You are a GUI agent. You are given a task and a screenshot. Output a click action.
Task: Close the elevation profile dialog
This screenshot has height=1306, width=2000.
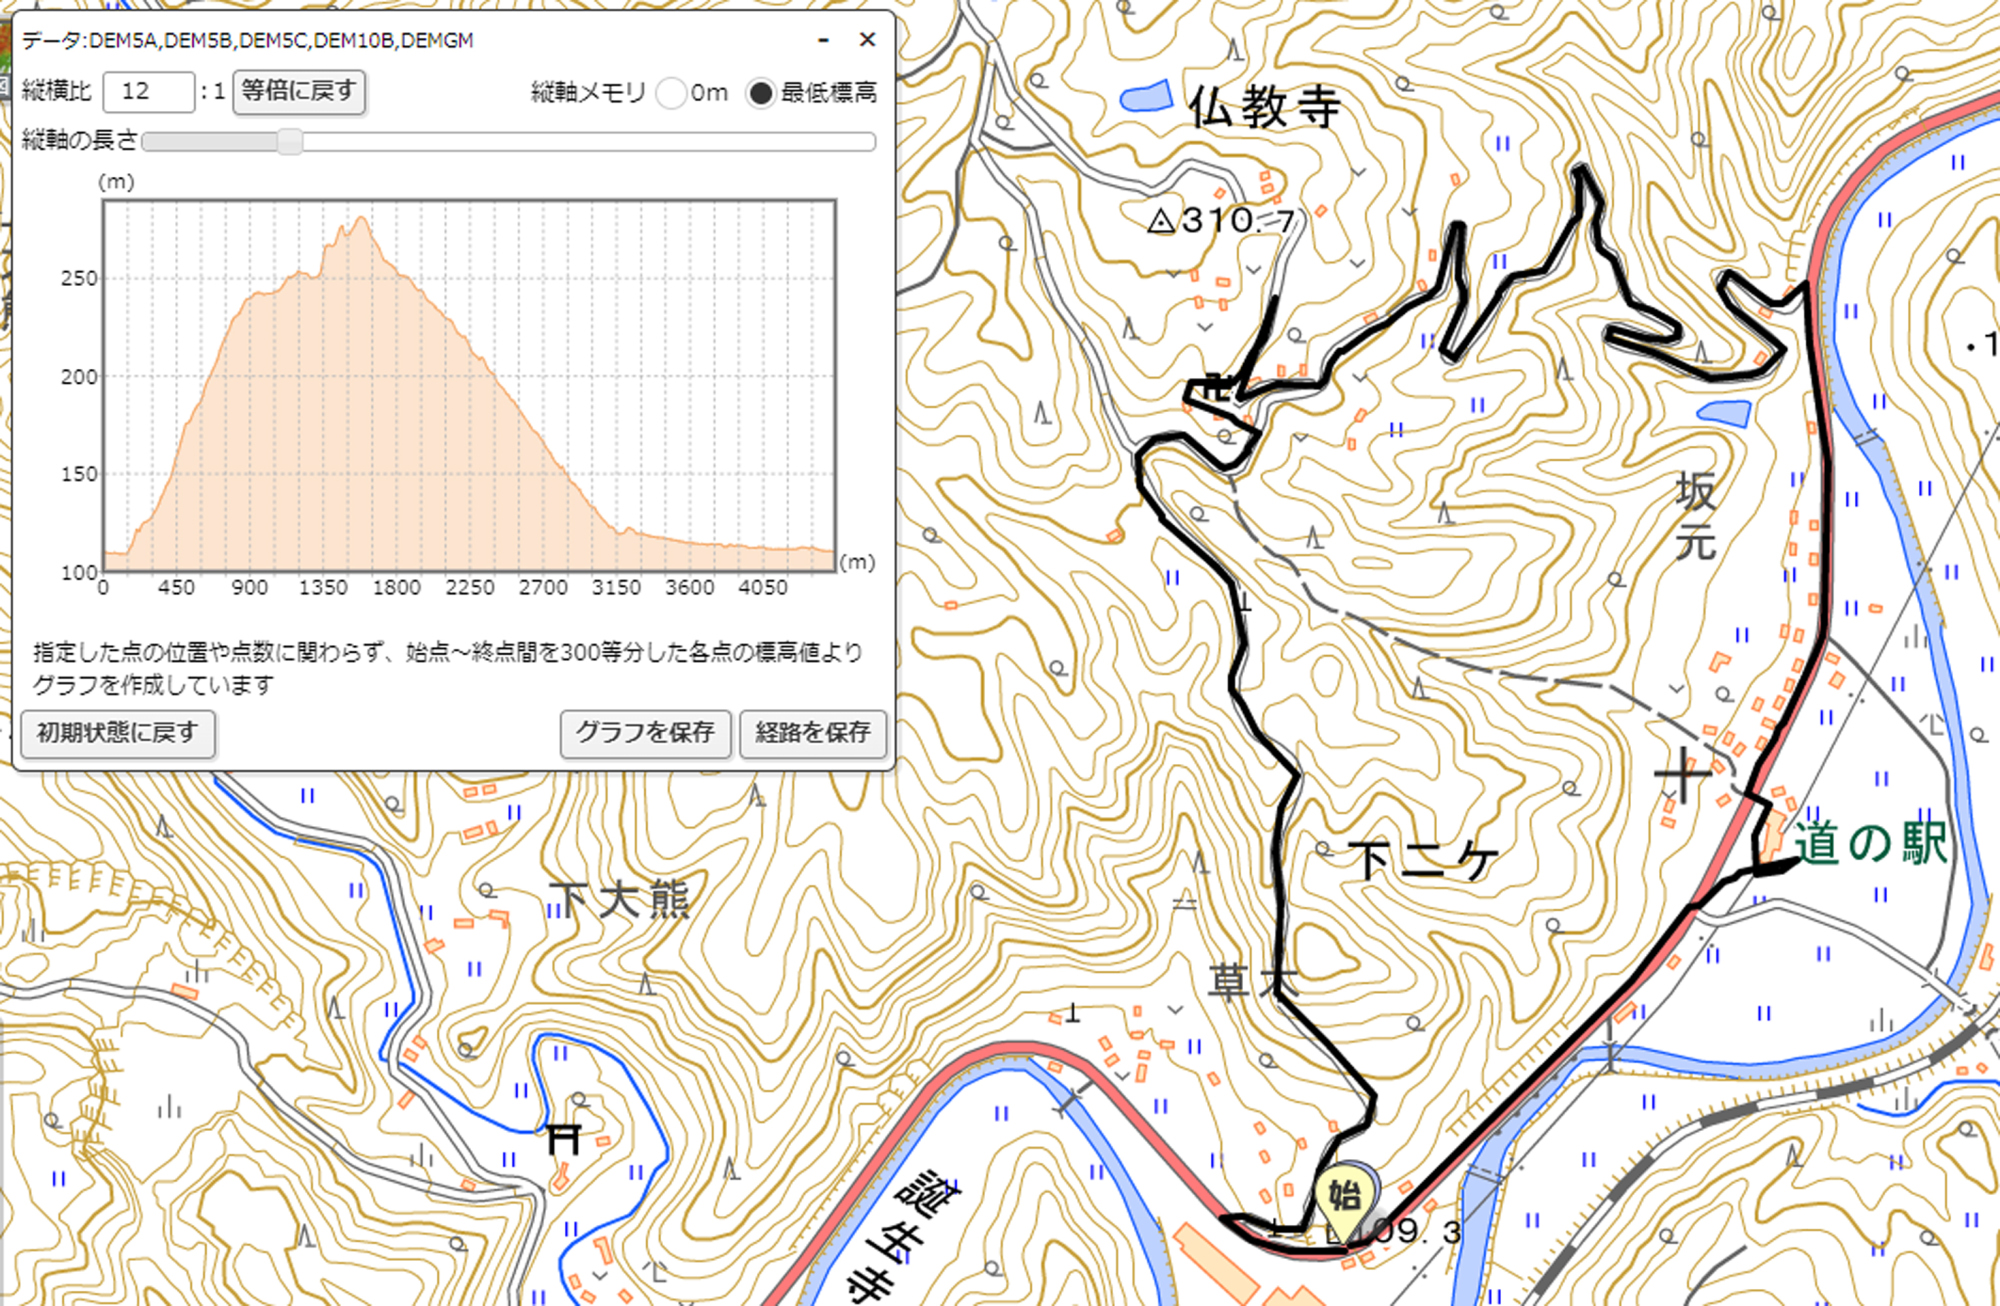pyautogui.click(x=867, y=40)
